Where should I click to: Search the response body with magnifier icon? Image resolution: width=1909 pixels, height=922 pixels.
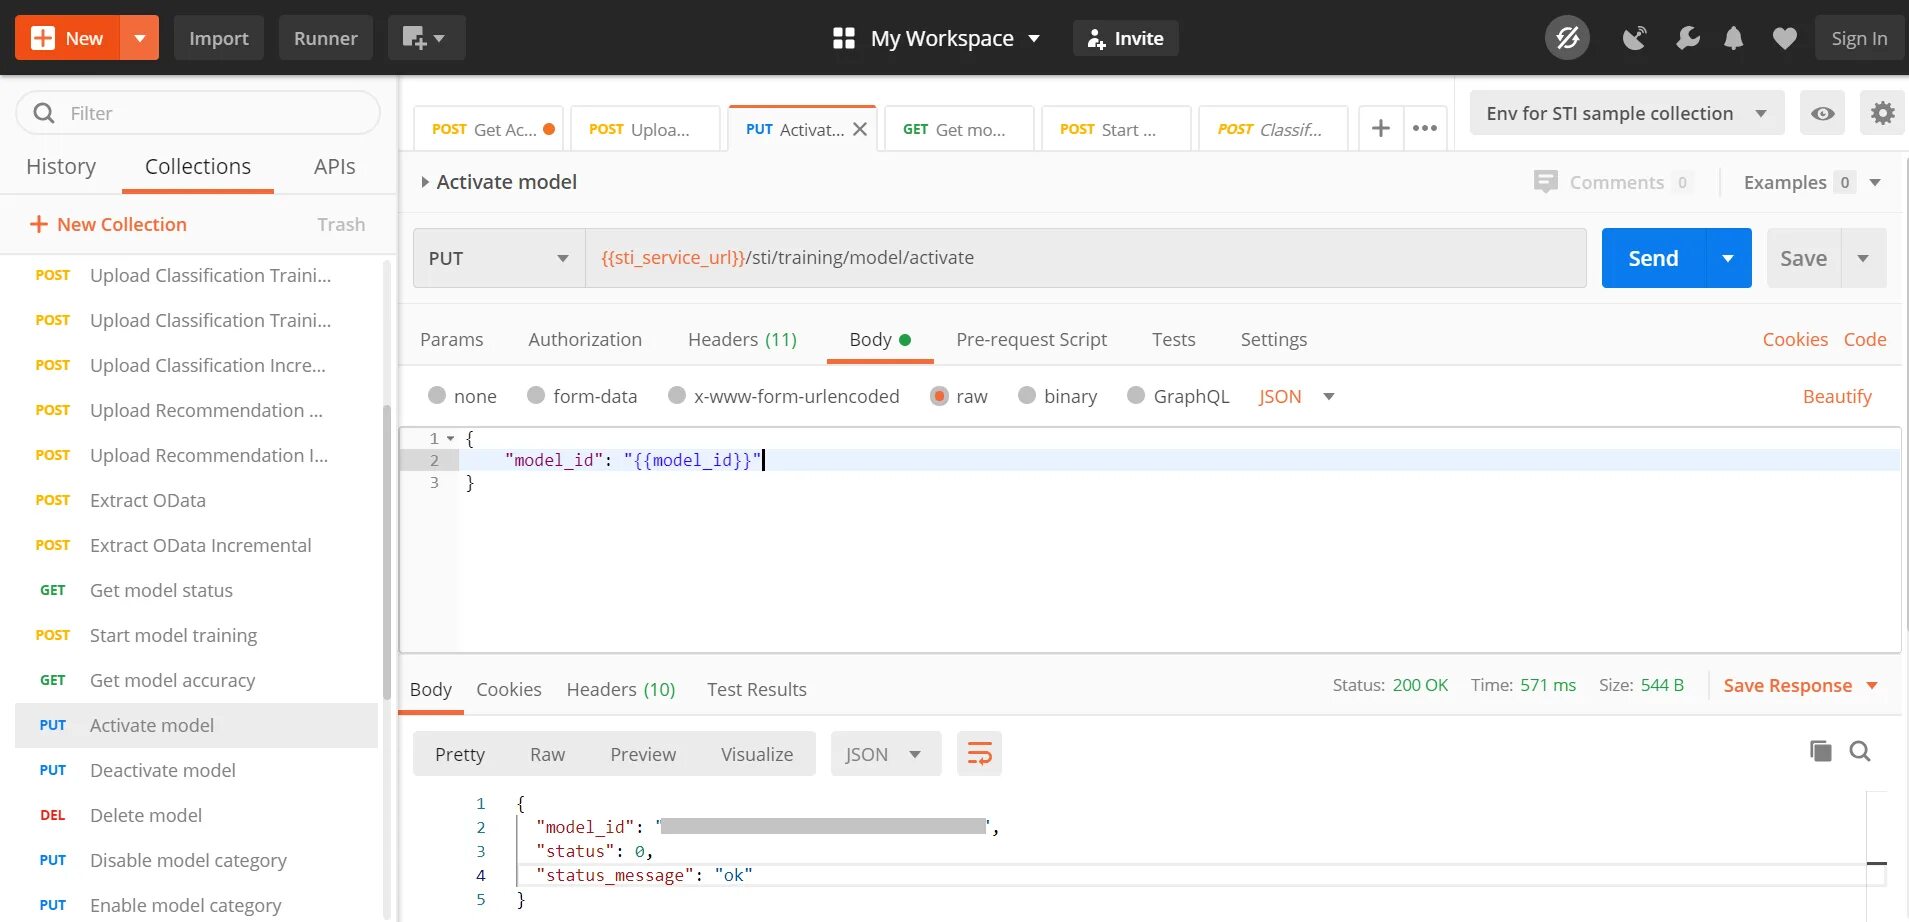(1860, 751)
